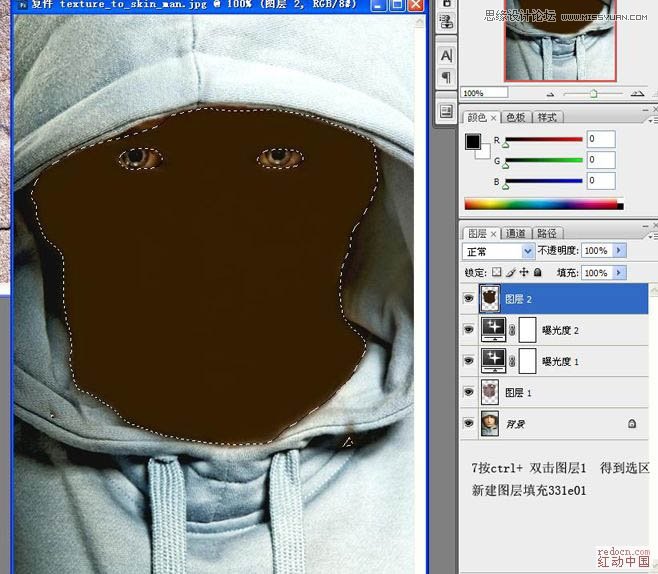The image size is (658, 574).
Task: Click the G value input field
Action: (601, 160)
